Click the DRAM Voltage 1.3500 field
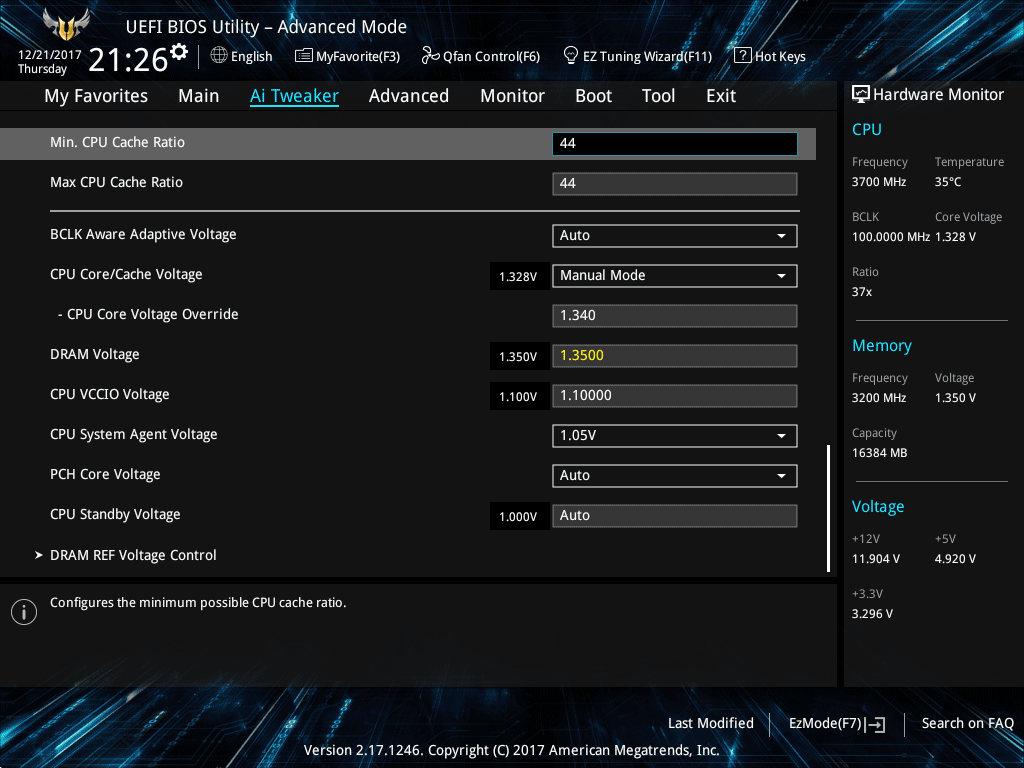Image resolution: width=1024 pixels, height=768 pixels. tap(675, 356)
